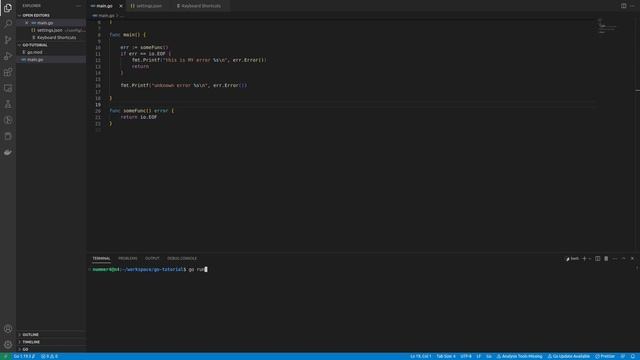Click line and column indicator in status bar
This screenshot has width=640, height=360.
[420, 356]
